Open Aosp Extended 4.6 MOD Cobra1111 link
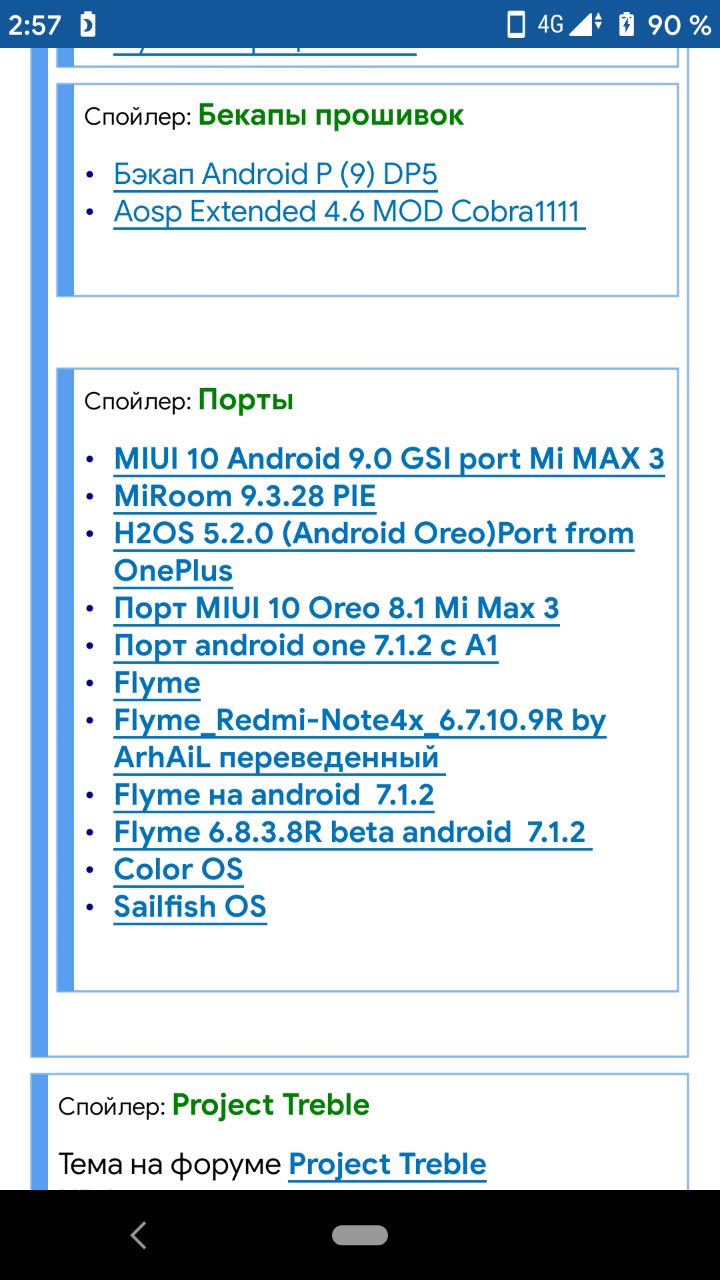 tap(349, 212)
